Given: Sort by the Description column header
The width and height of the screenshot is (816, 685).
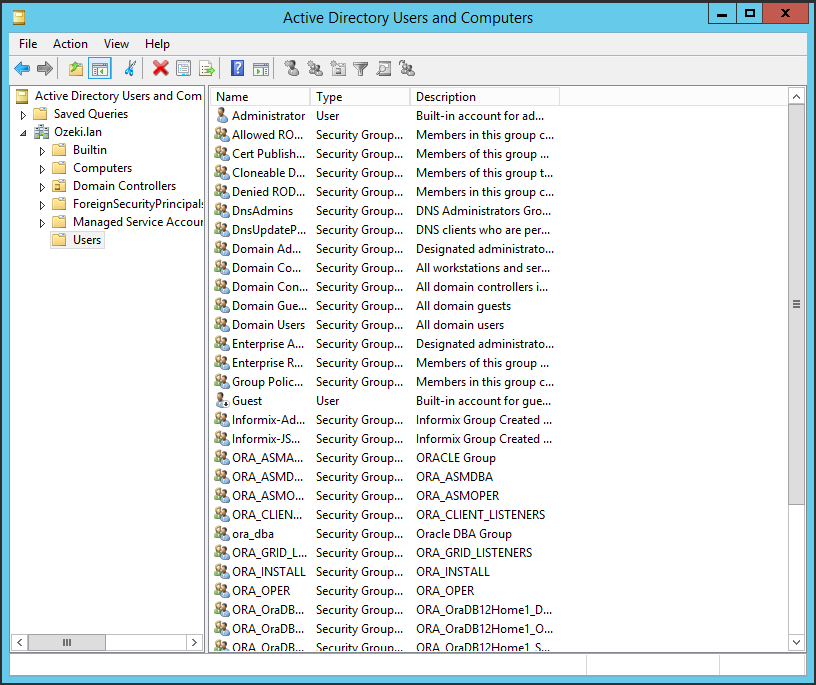Looking at the screenshot, I should [484, 97].
